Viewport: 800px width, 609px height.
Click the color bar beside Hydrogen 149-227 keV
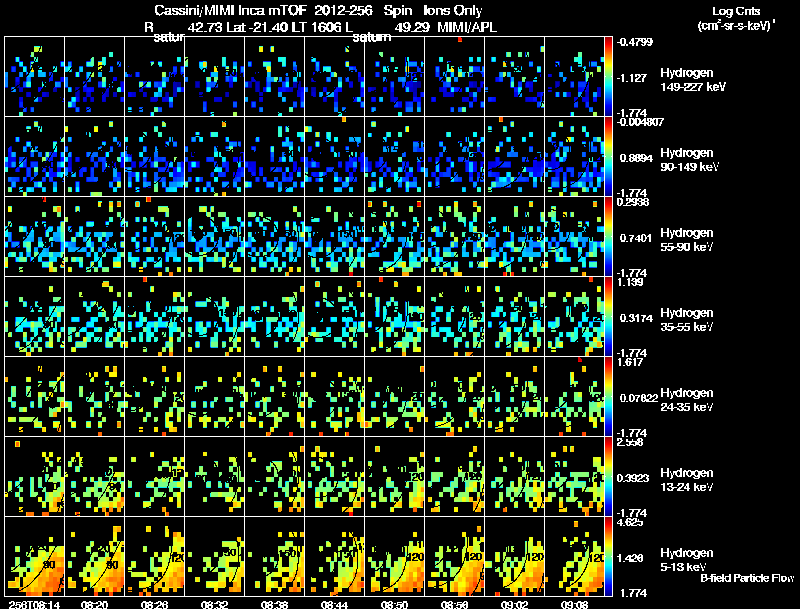click(x=608, y=77)
